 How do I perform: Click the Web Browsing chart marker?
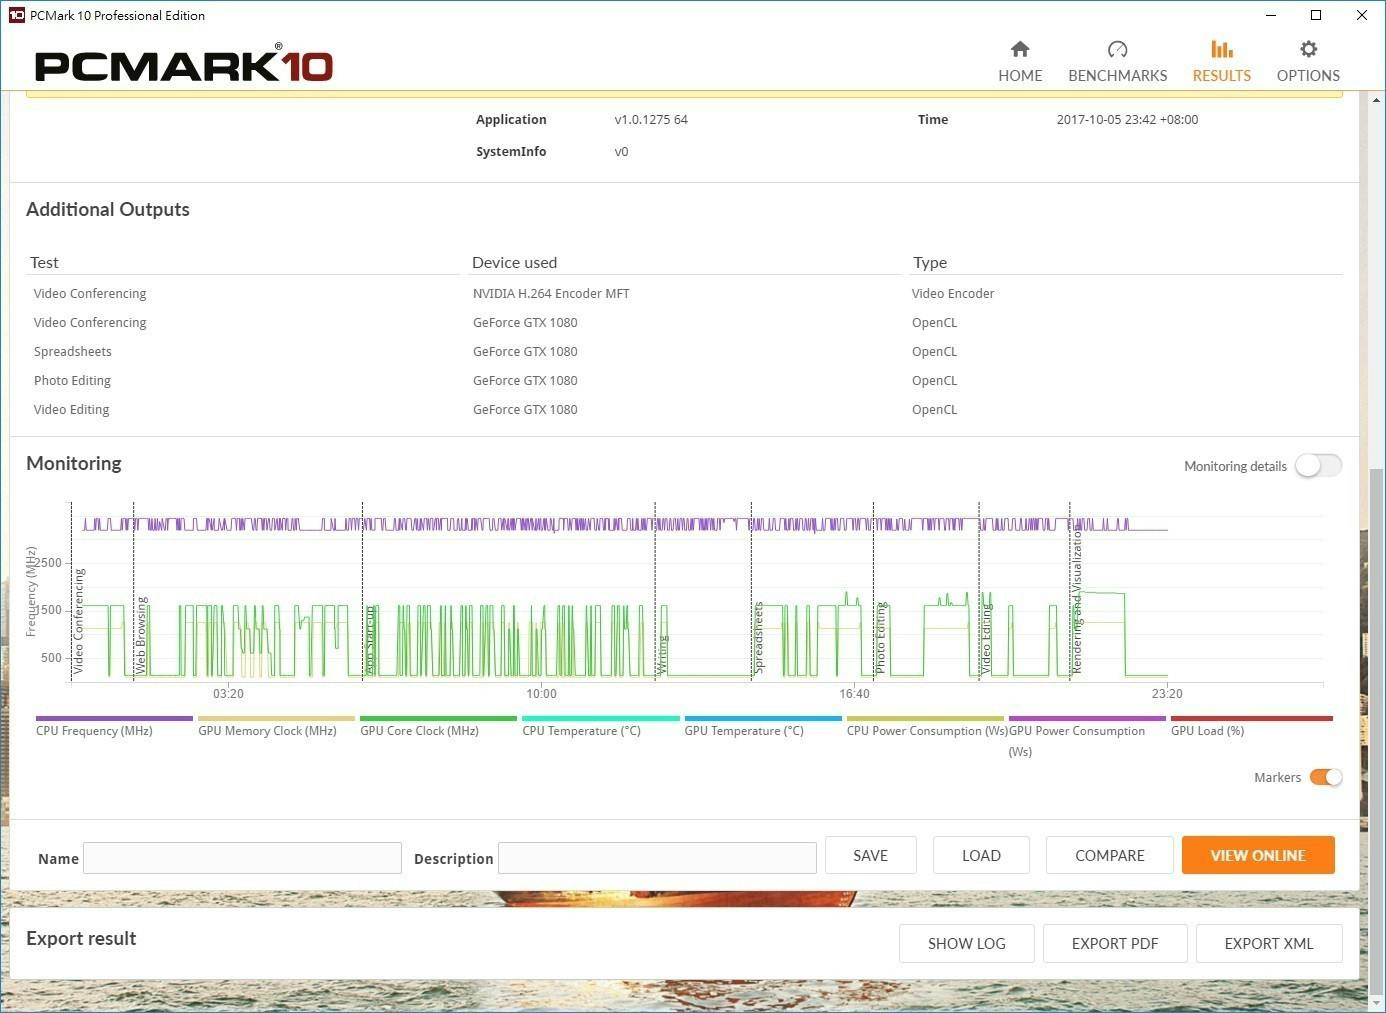pyautogui.click(x=141, y=634)
